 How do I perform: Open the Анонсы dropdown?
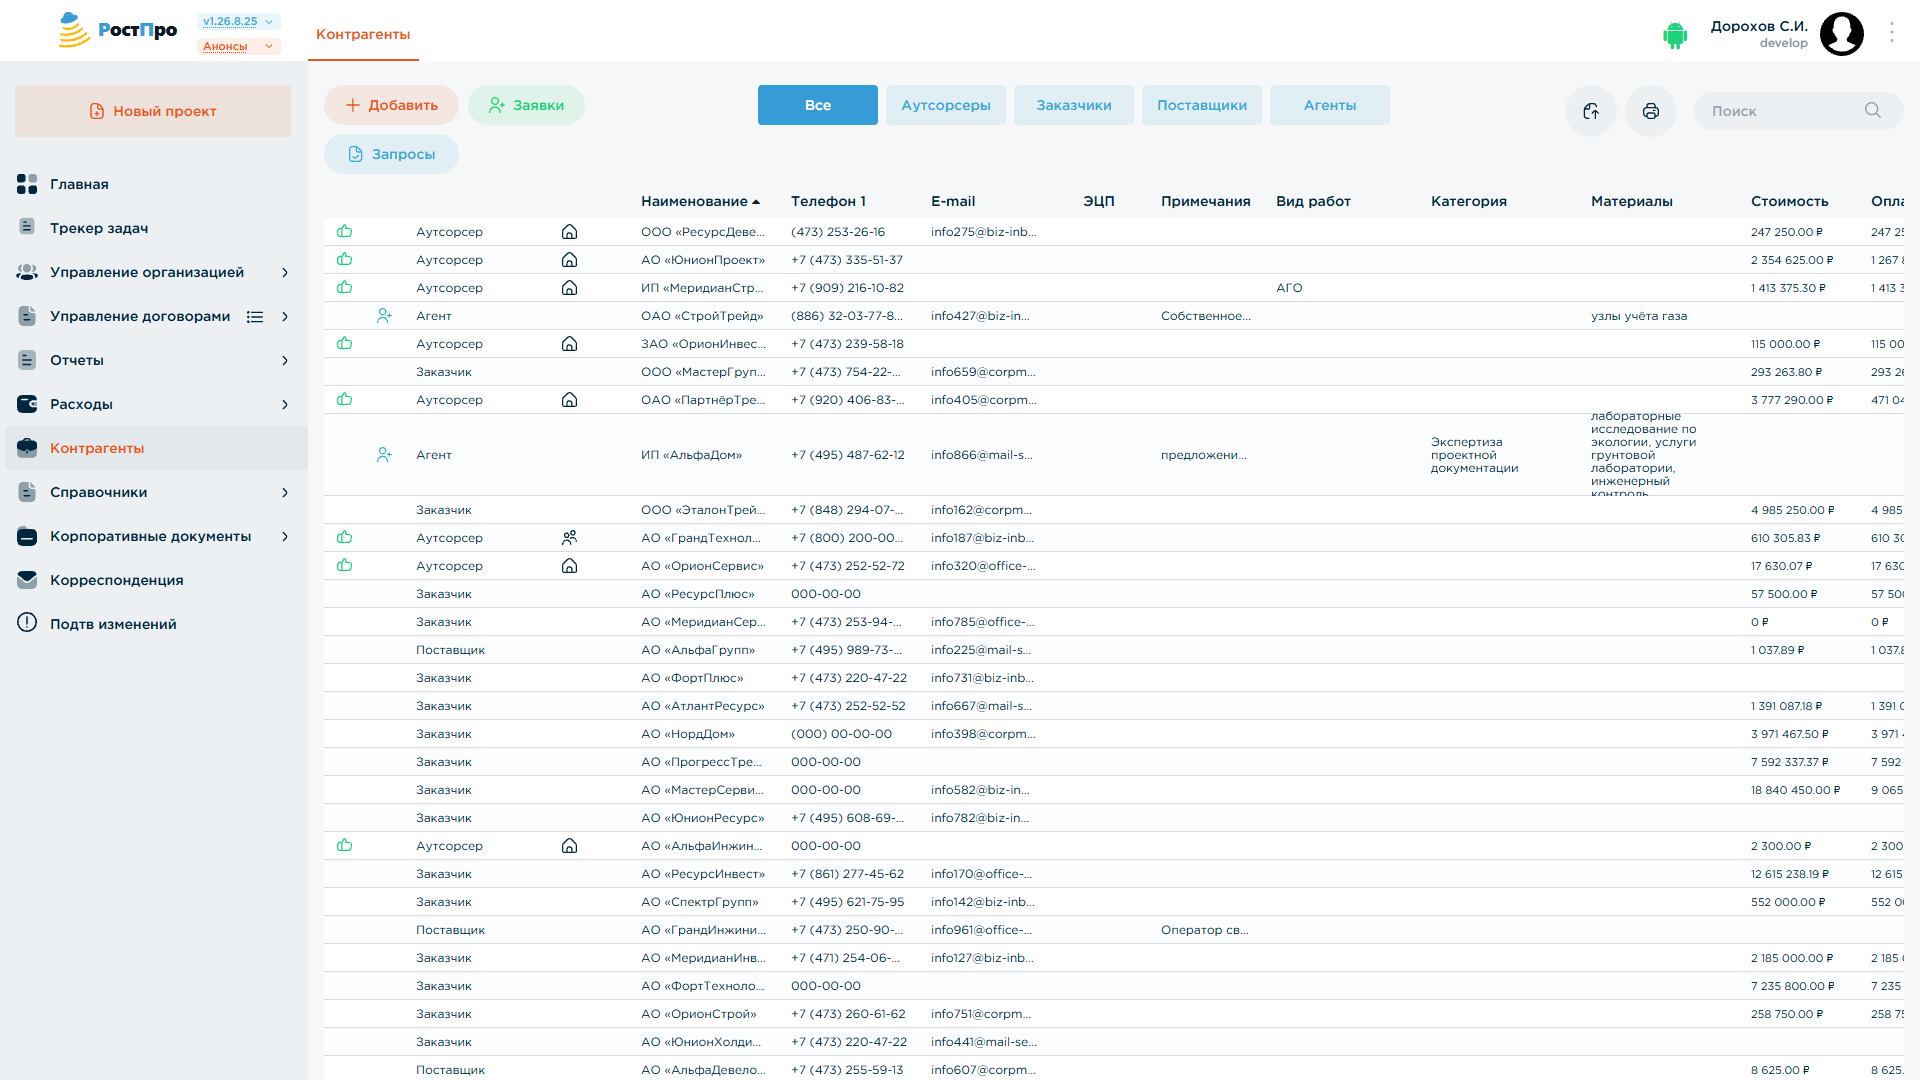(238, 46)
